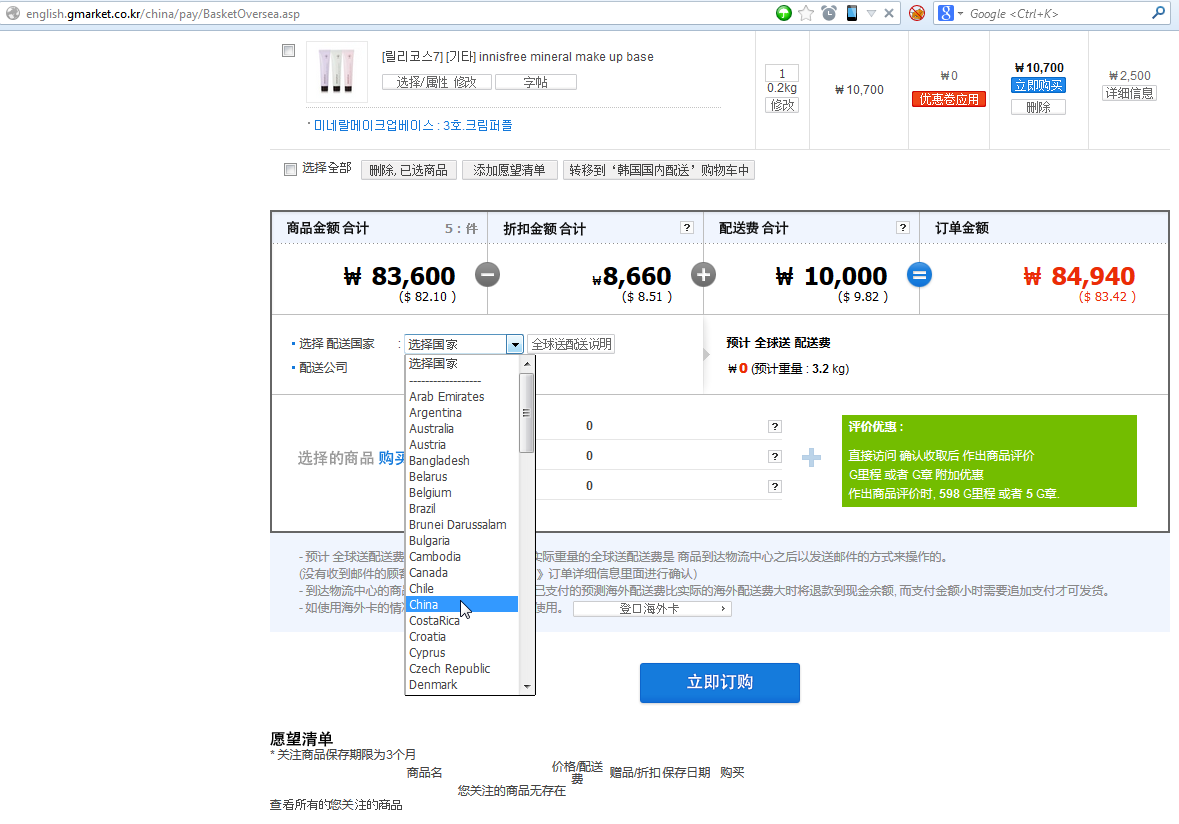Open the Google search engine selector
Viewport: 1179px width, 824px height.
pos(950,13)
